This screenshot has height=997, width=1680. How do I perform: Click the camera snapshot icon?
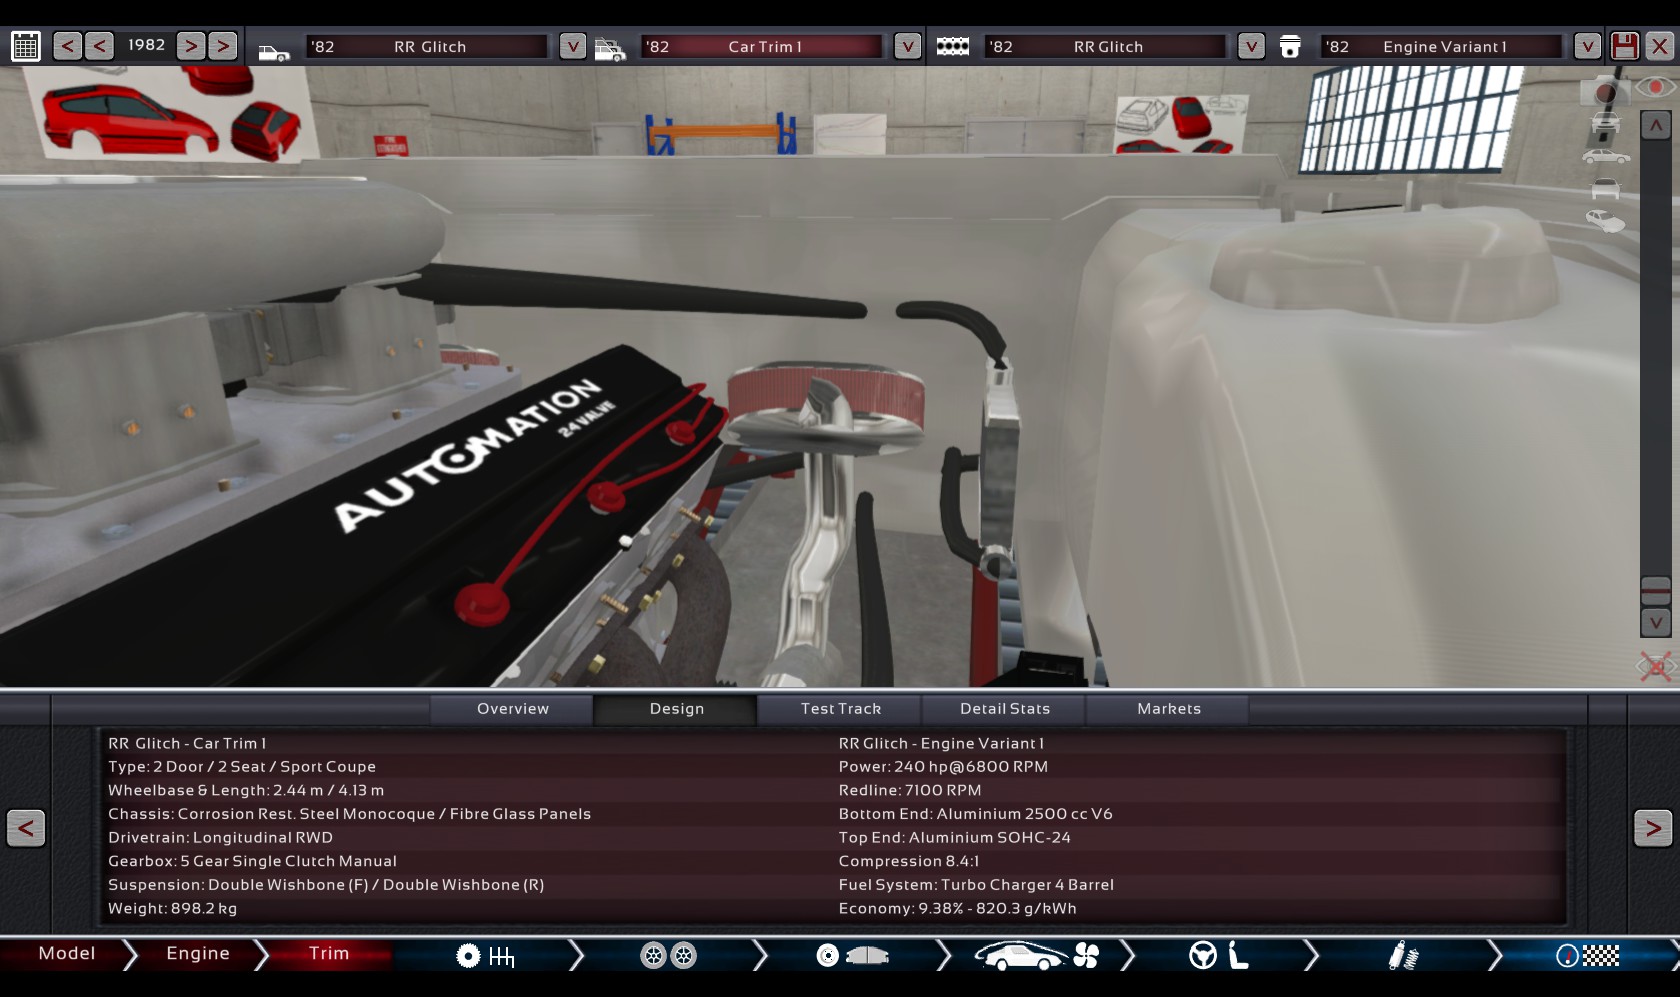[x=1604, y=92]
